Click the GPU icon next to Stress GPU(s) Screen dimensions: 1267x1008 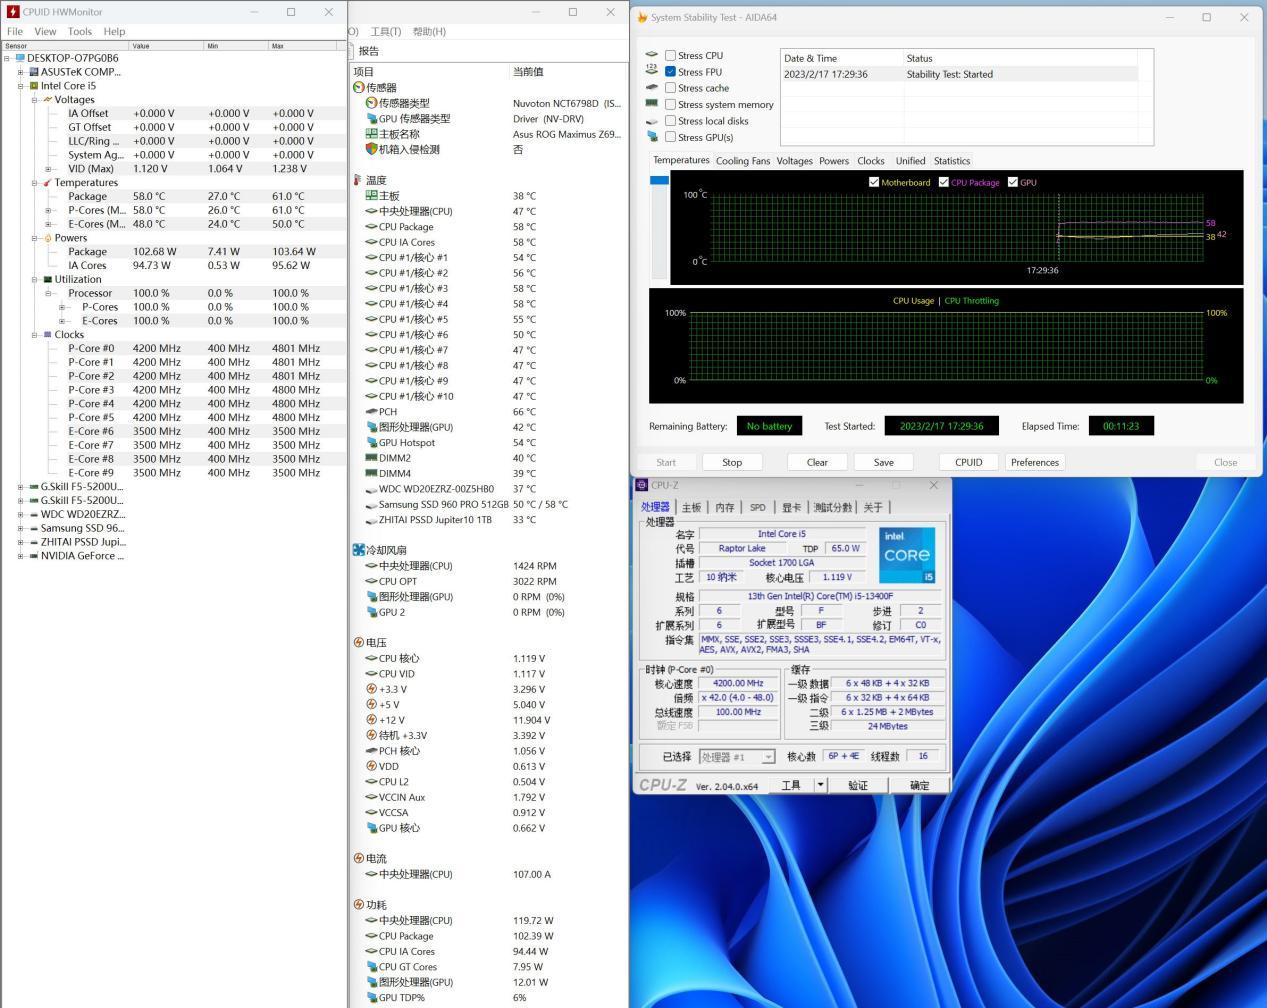tap(652, 137)
